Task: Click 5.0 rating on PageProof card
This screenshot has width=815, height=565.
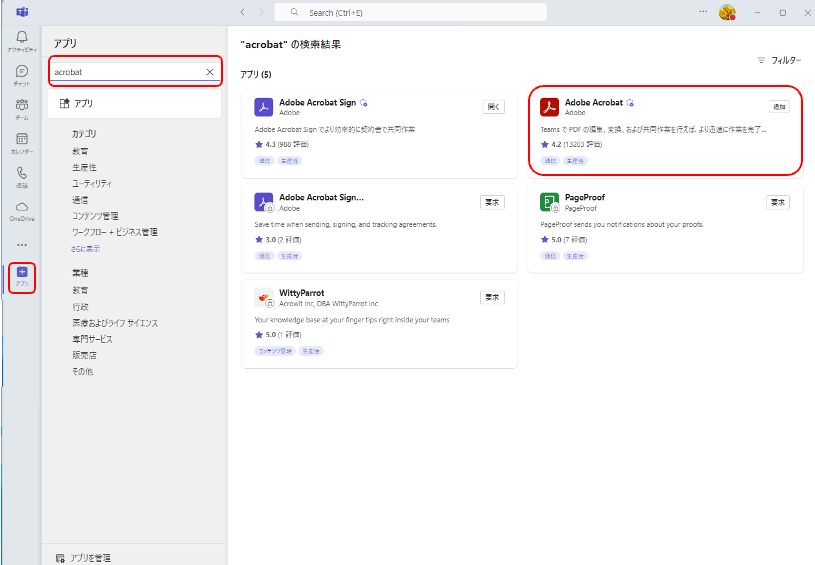Action: [x=564, y=240]
